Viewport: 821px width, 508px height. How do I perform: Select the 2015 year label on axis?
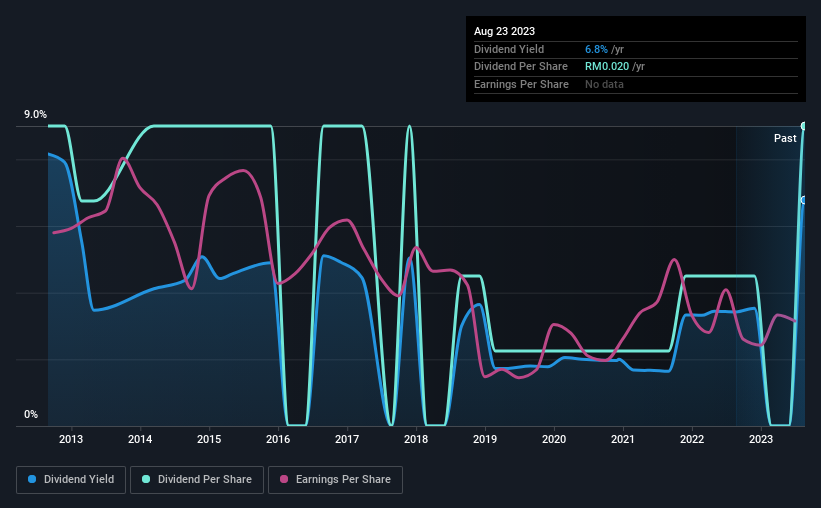point(209,439)
